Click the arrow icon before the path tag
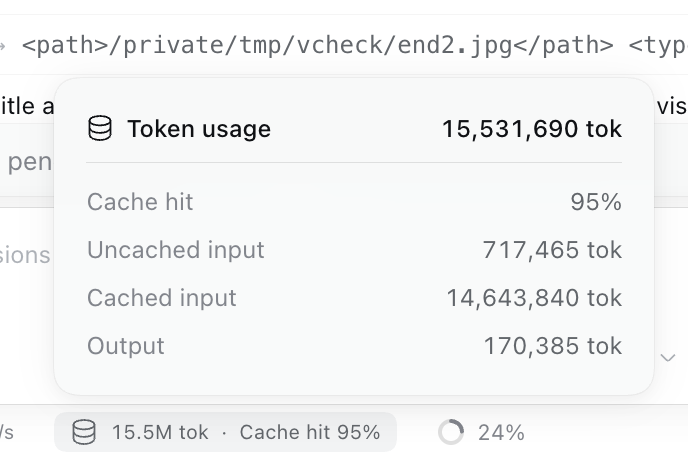Screen dimensions: 688x460 pos(3,46)
